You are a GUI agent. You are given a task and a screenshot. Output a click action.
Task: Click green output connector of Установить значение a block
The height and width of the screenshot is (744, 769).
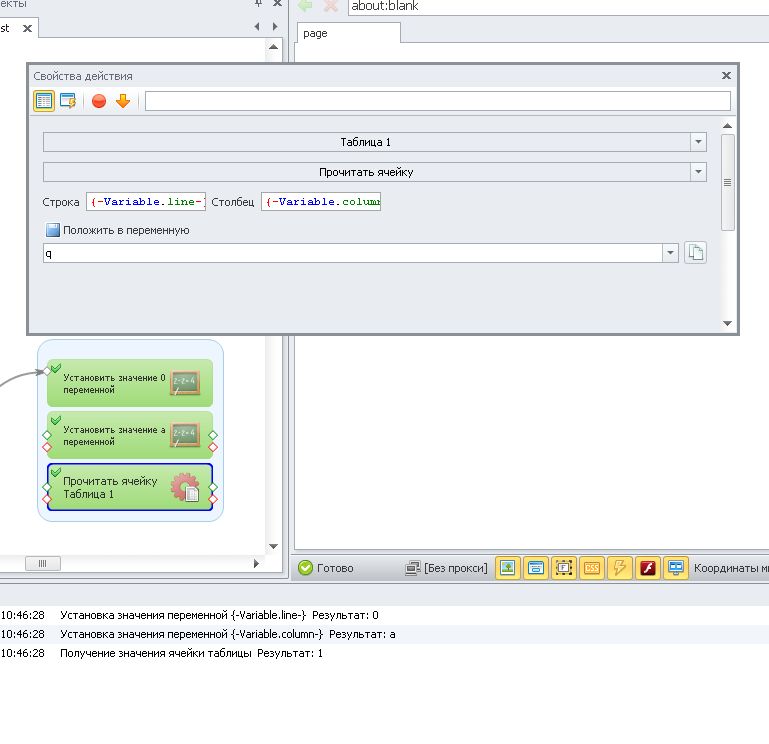[213, 435]
